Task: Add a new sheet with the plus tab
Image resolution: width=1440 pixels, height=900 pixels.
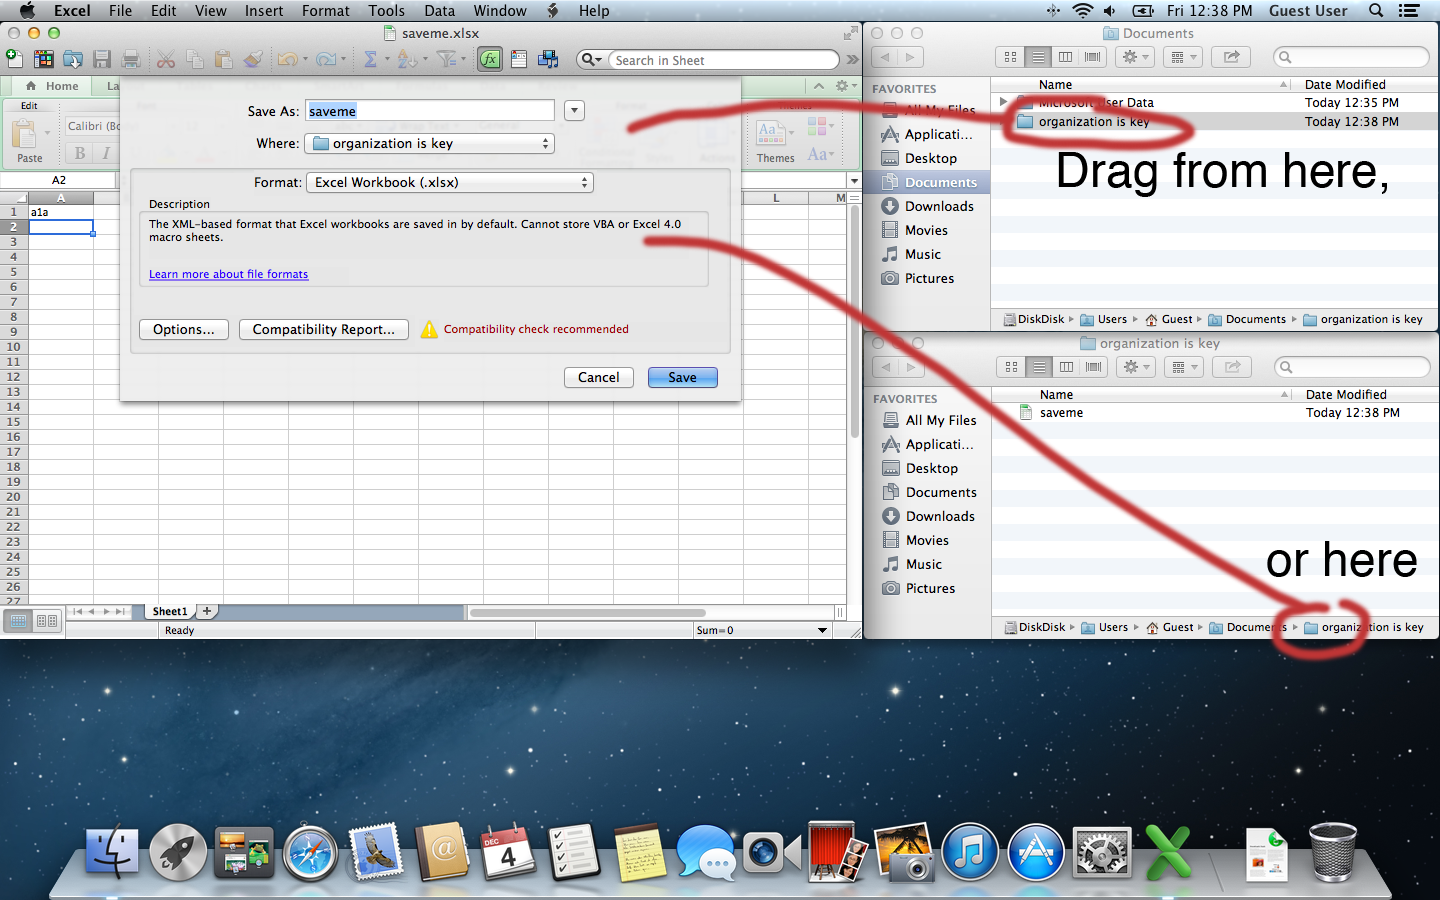Action: tap(207, 611)
